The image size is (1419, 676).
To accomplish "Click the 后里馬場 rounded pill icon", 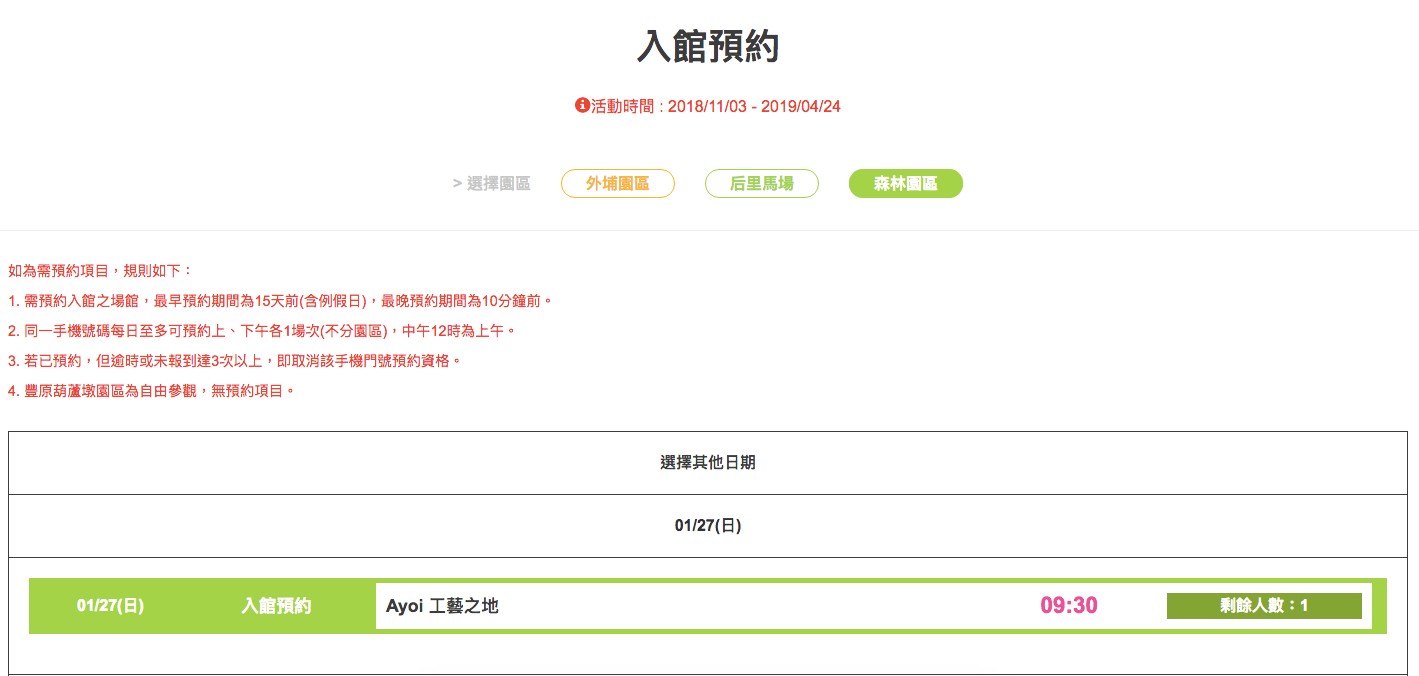I will (762, 183).
